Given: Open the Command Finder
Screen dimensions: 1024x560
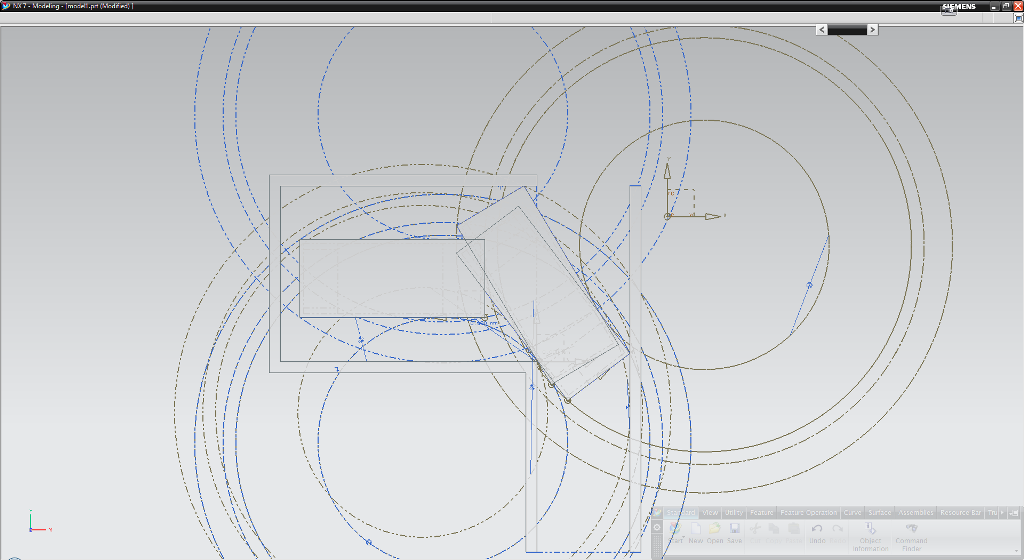Looking at the screenshot, I should pyautogui.click(x=911, y=537).
